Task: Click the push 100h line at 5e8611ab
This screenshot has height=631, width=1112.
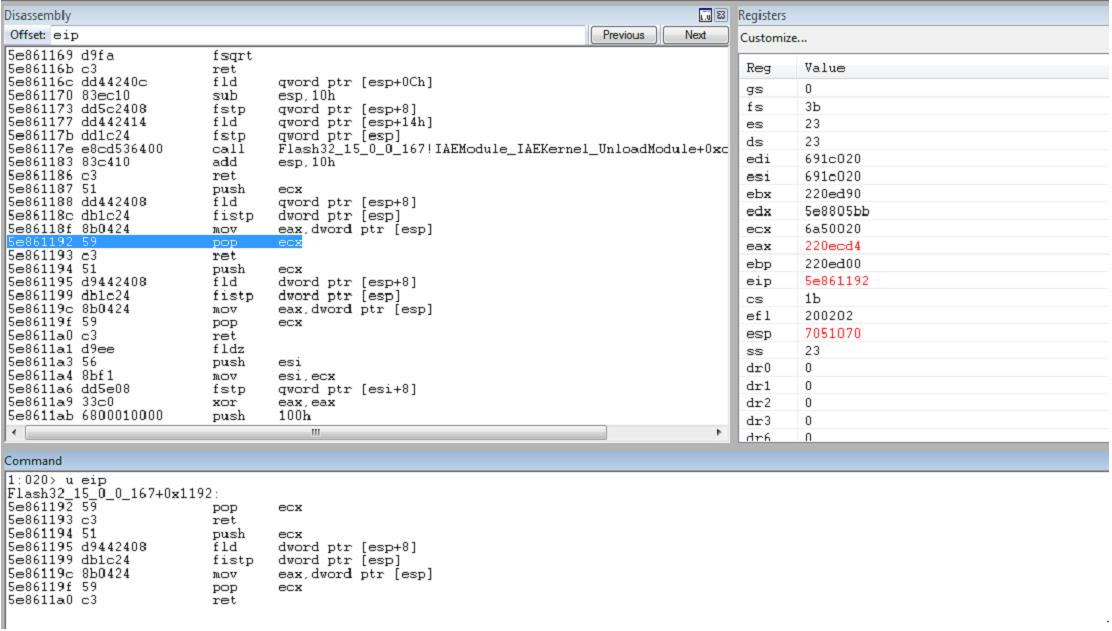Action: click(x=159, y=415)
